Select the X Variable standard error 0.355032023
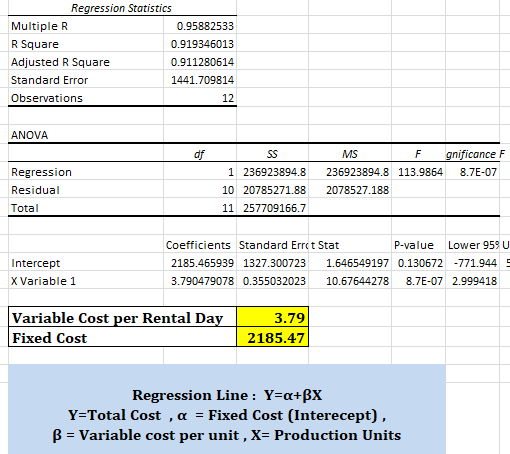 tap(272, 281)
